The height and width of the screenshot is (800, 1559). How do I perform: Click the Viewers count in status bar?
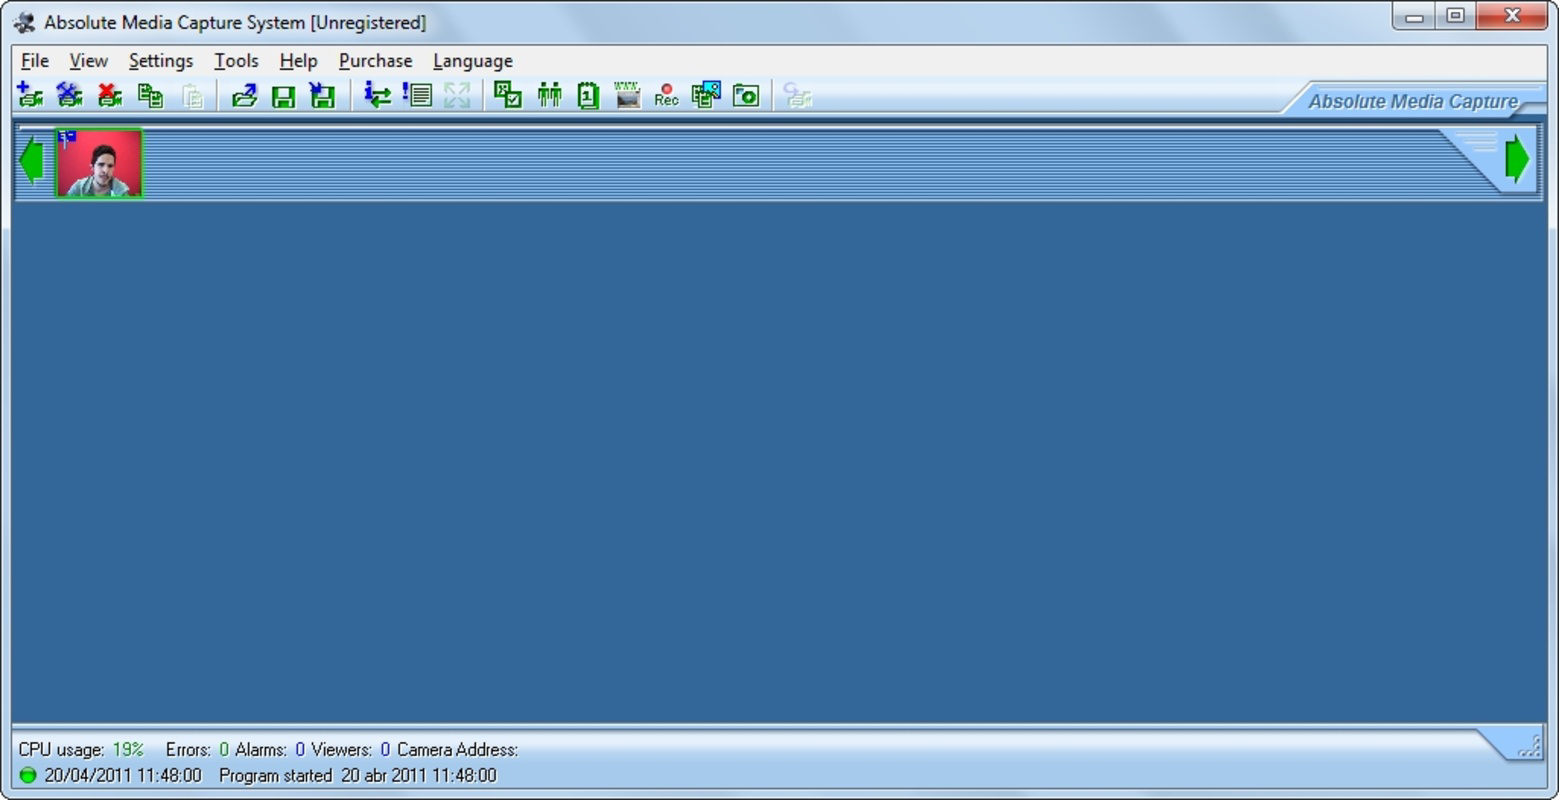pyautogui.click(x=385, y=749)
